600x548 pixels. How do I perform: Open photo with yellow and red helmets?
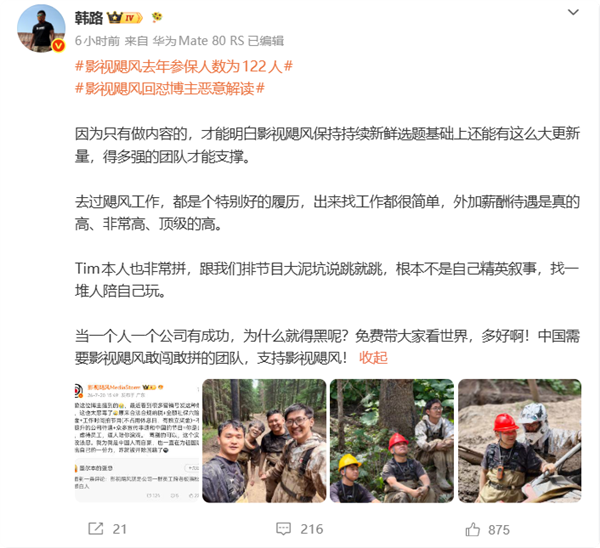point(392,440)
